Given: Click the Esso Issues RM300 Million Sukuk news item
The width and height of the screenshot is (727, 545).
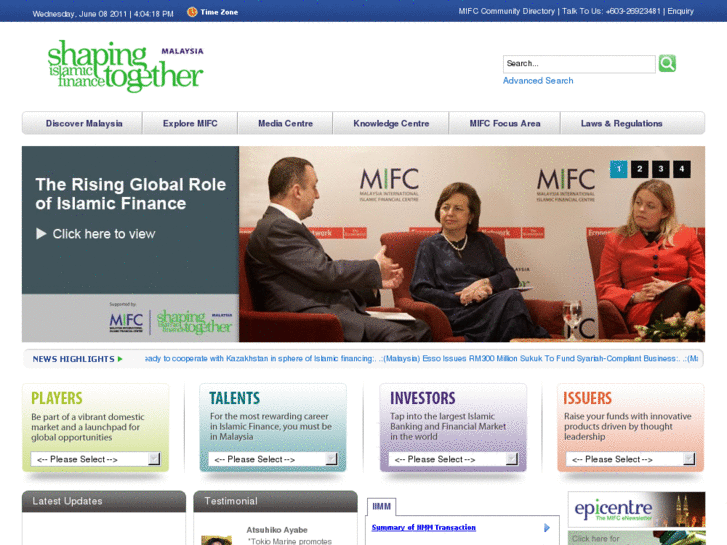Looking at the screenshot, I should (x=532, y=359).
